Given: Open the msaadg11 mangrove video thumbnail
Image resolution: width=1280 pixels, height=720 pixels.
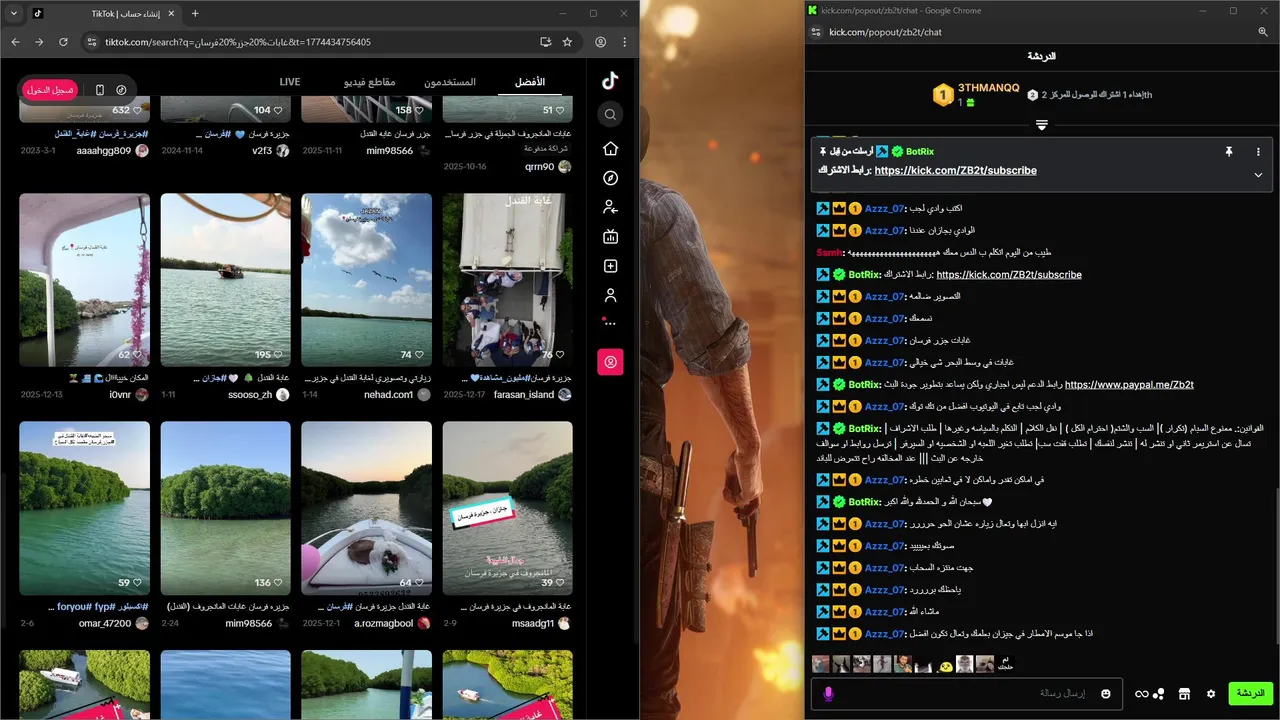Looking at the screenshot, I should (x=508, y=508).
